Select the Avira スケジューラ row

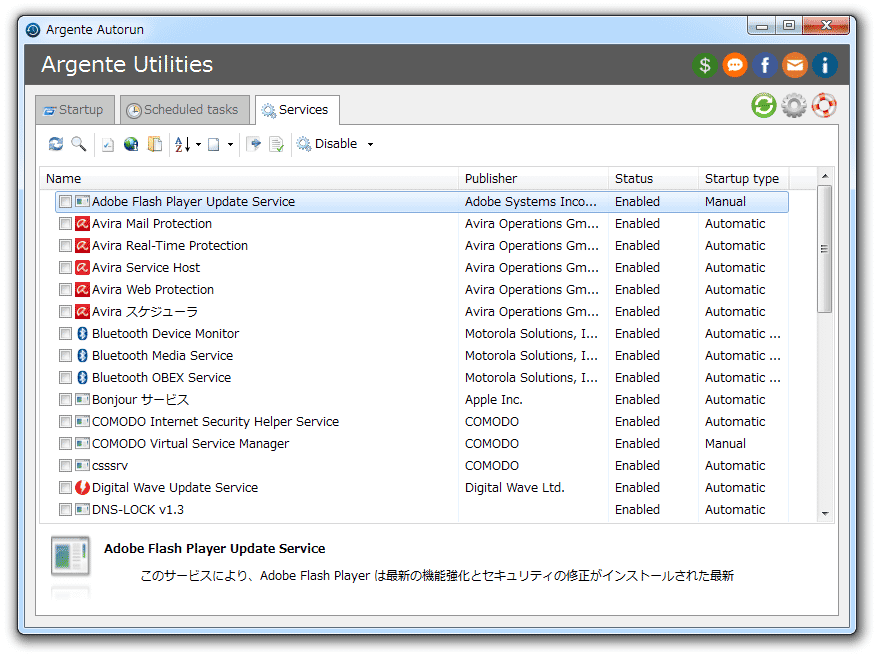point(422,312)
